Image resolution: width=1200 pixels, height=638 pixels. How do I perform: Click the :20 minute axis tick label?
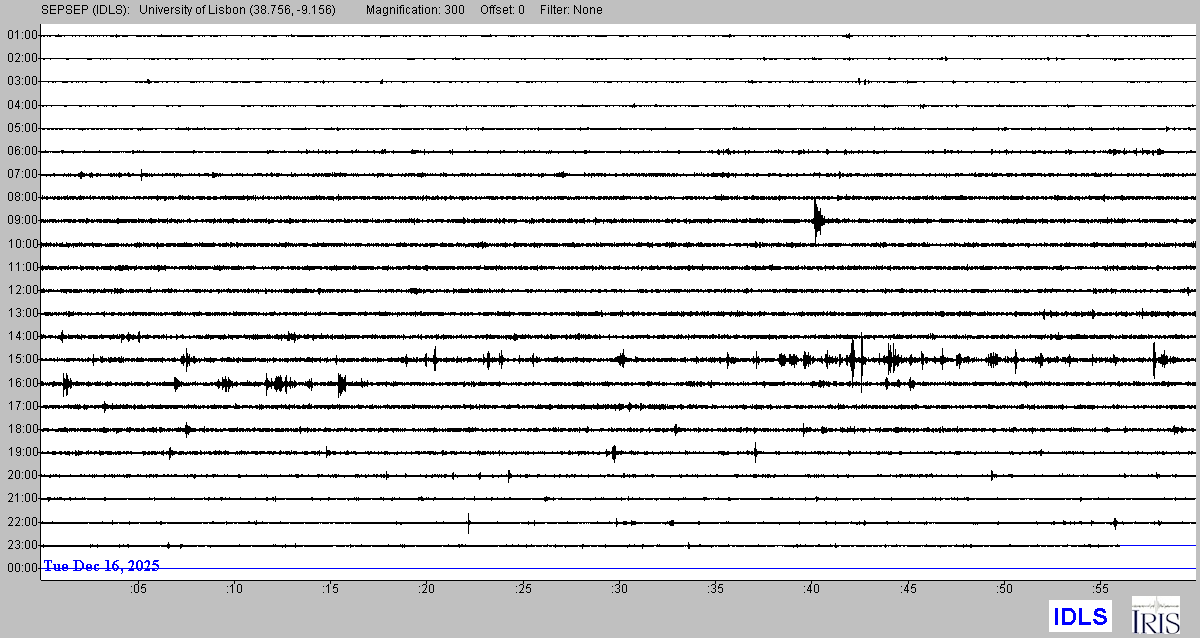(427, 589)
